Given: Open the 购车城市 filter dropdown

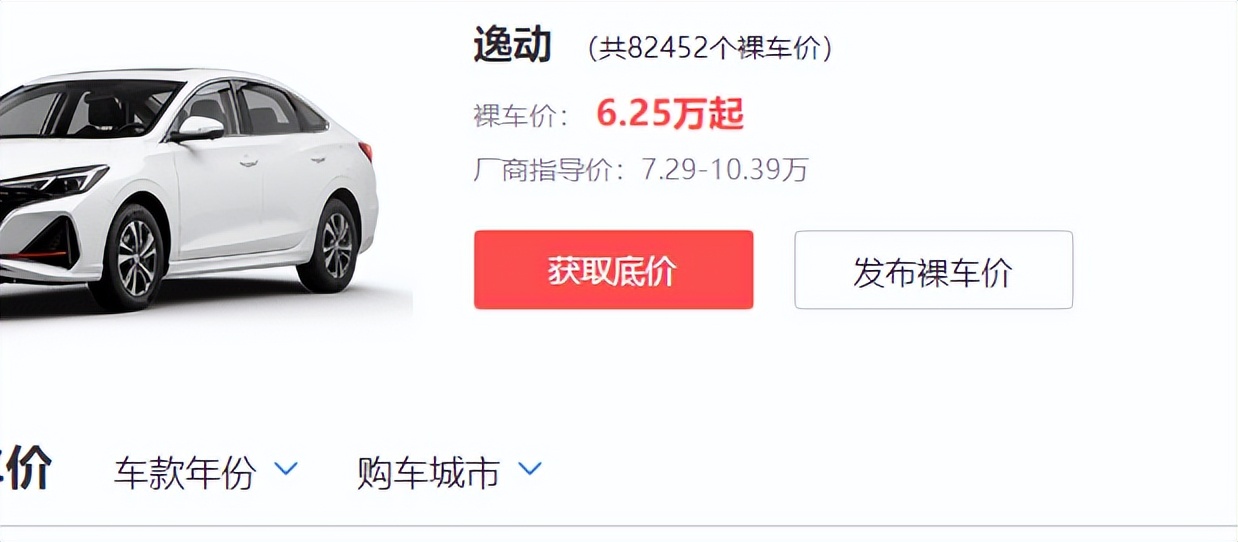Looking at the screenshot, I should 449,472.
